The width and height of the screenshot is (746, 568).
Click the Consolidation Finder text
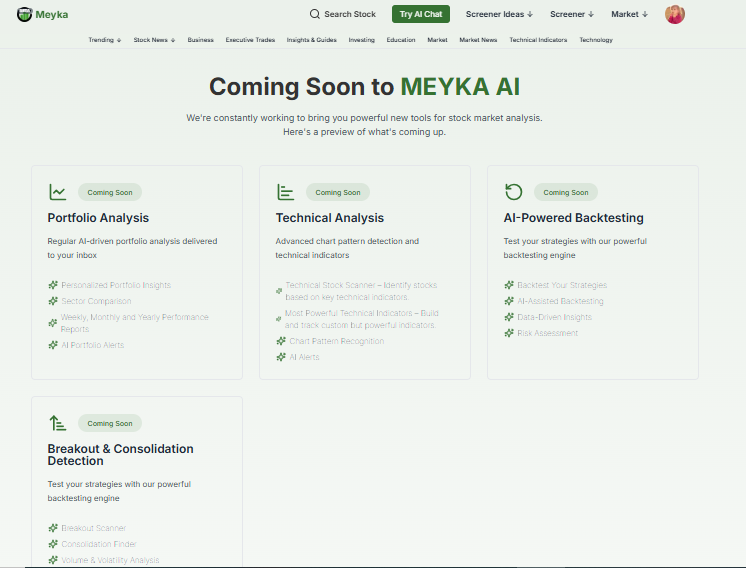click(98, 544)
